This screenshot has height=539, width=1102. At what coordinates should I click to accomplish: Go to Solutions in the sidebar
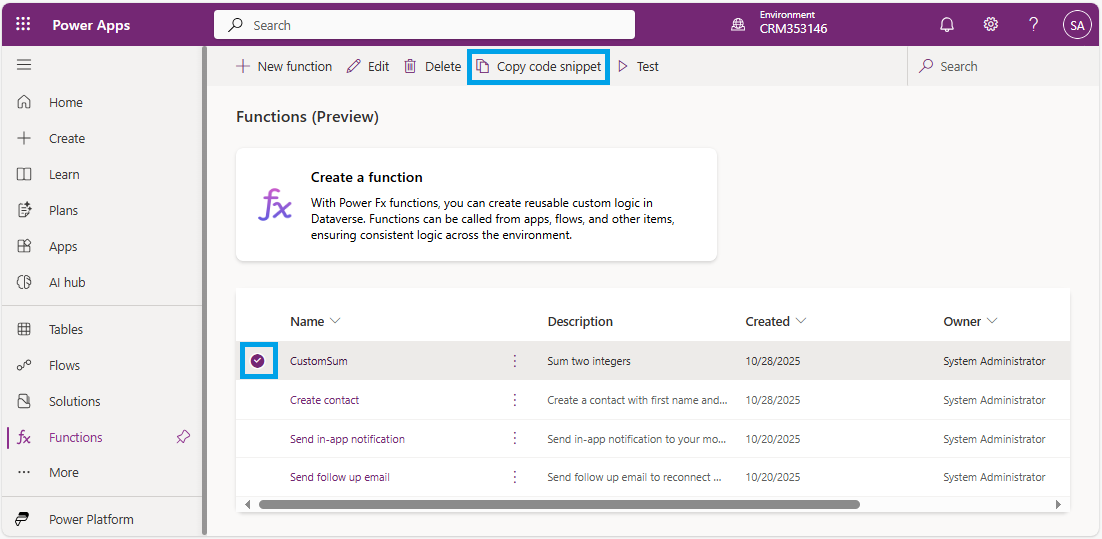coord(74,401)
